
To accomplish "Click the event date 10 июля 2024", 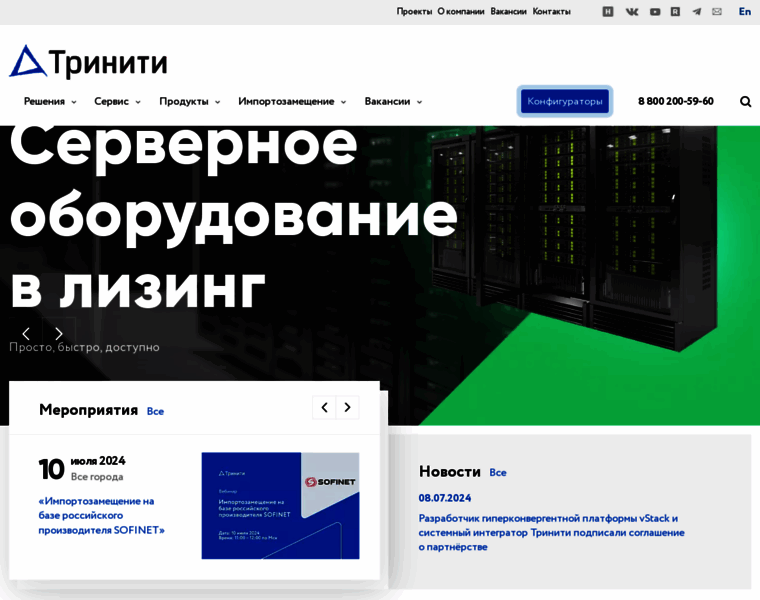I will coord(82,468).
